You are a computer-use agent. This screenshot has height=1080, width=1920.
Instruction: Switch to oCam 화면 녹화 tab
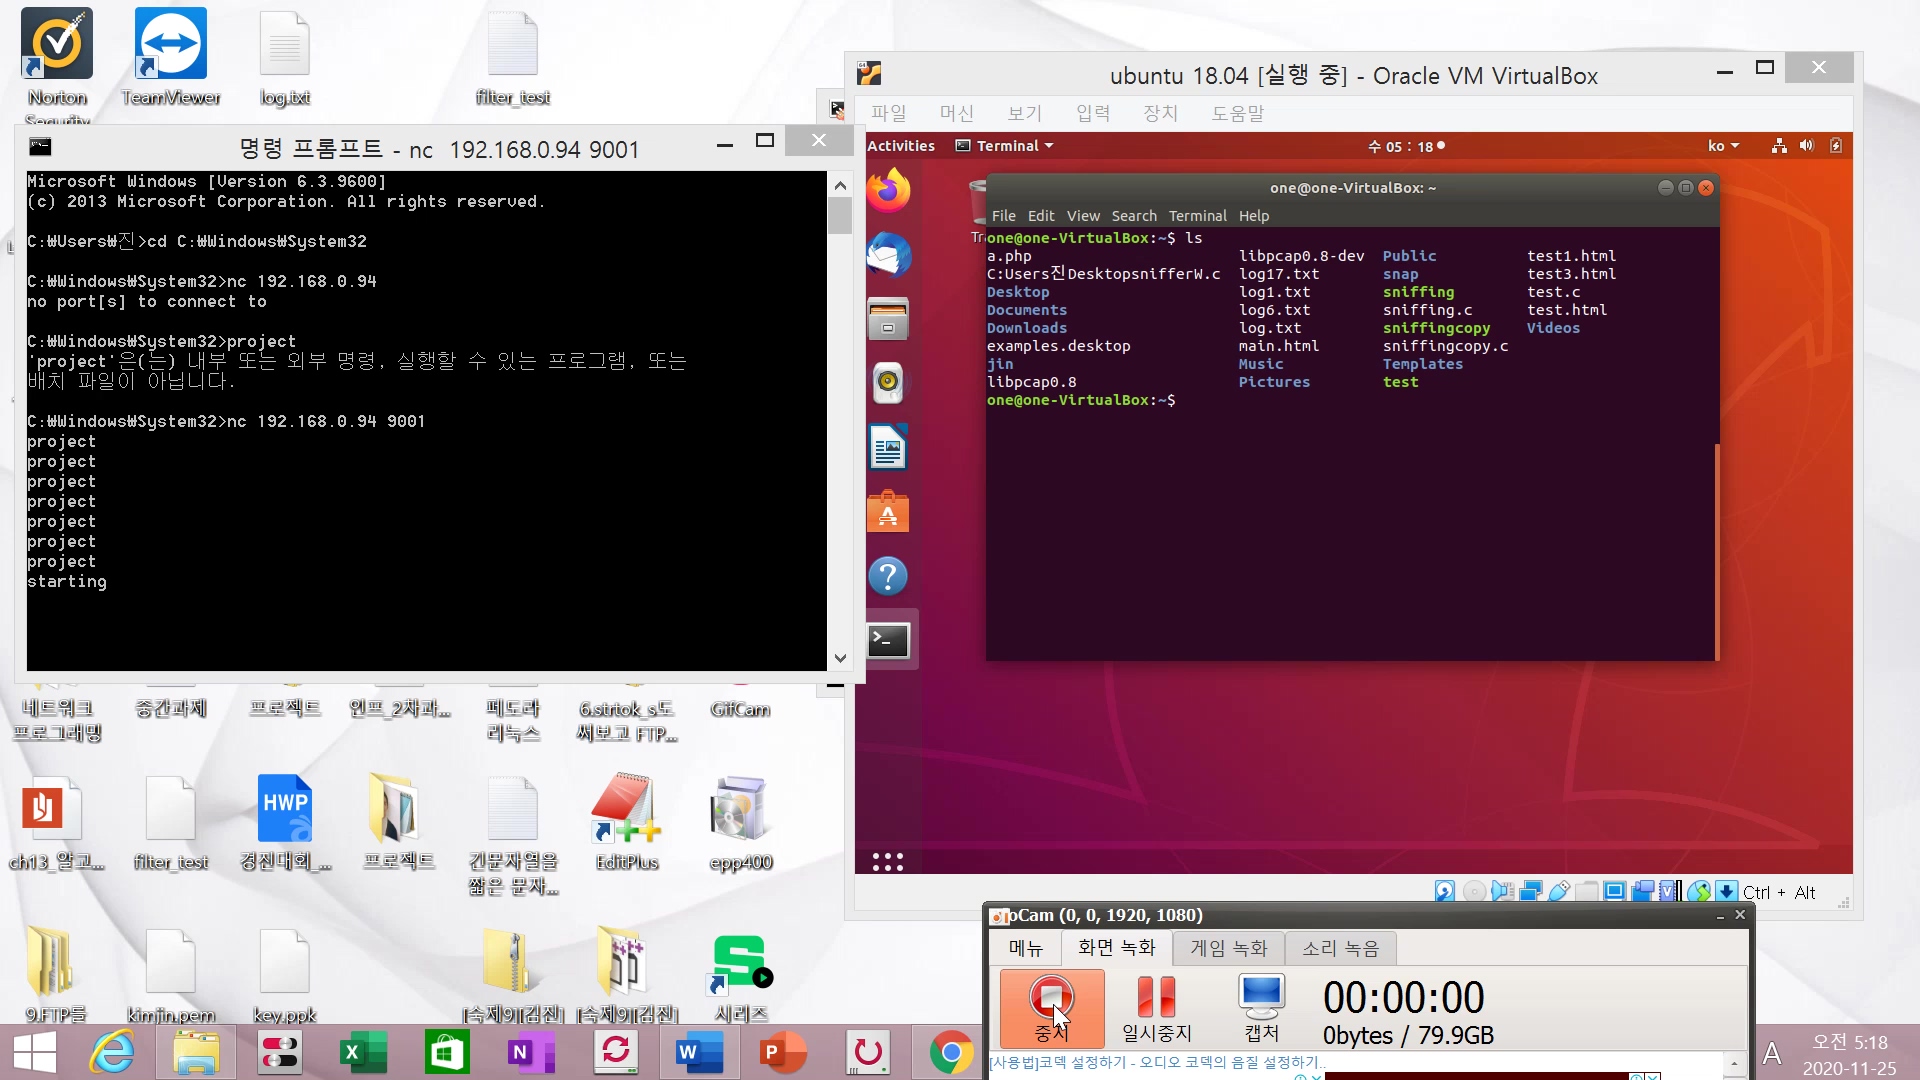pos(1116,947)
